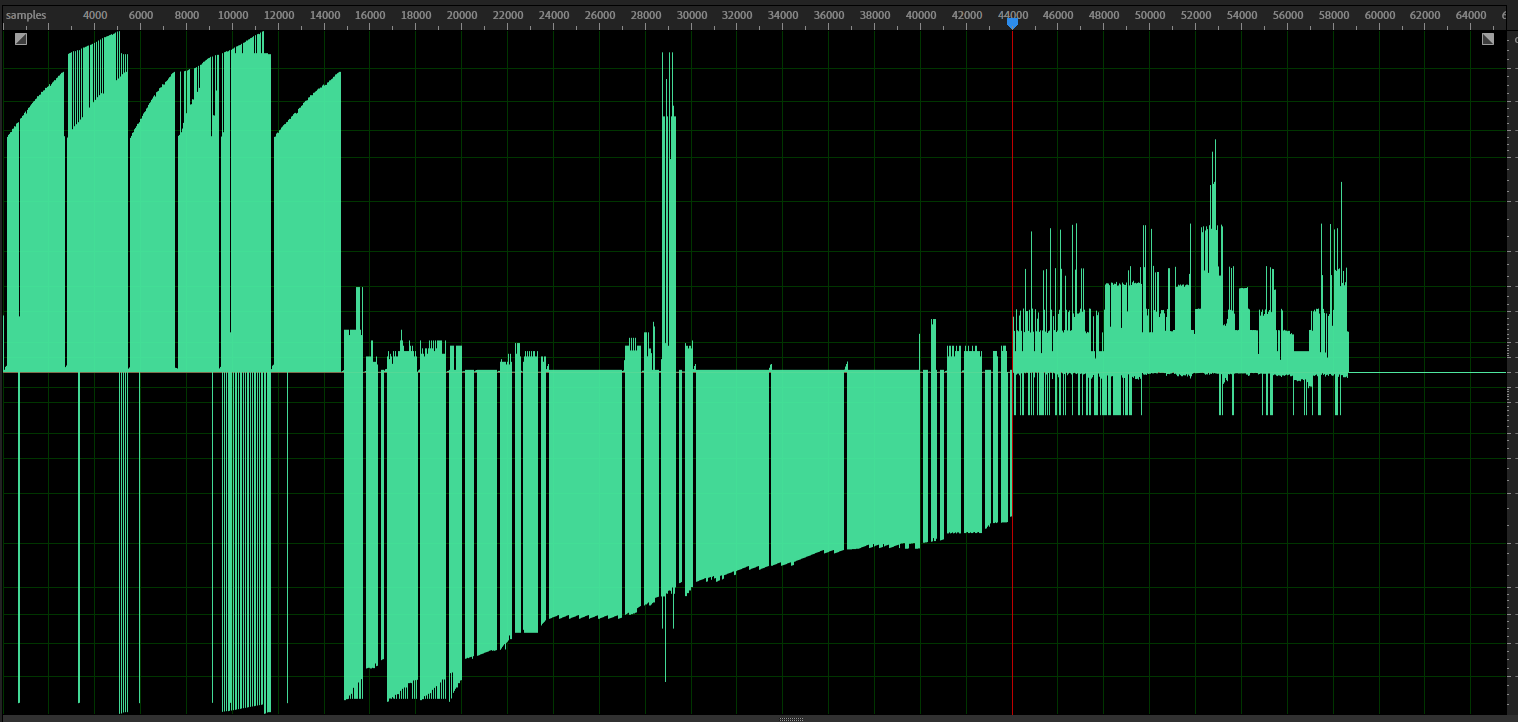The height and width of the screenshot is (722, 1518).
Task: Move the playhead to 10000 on the ruler
Action: 233,15
